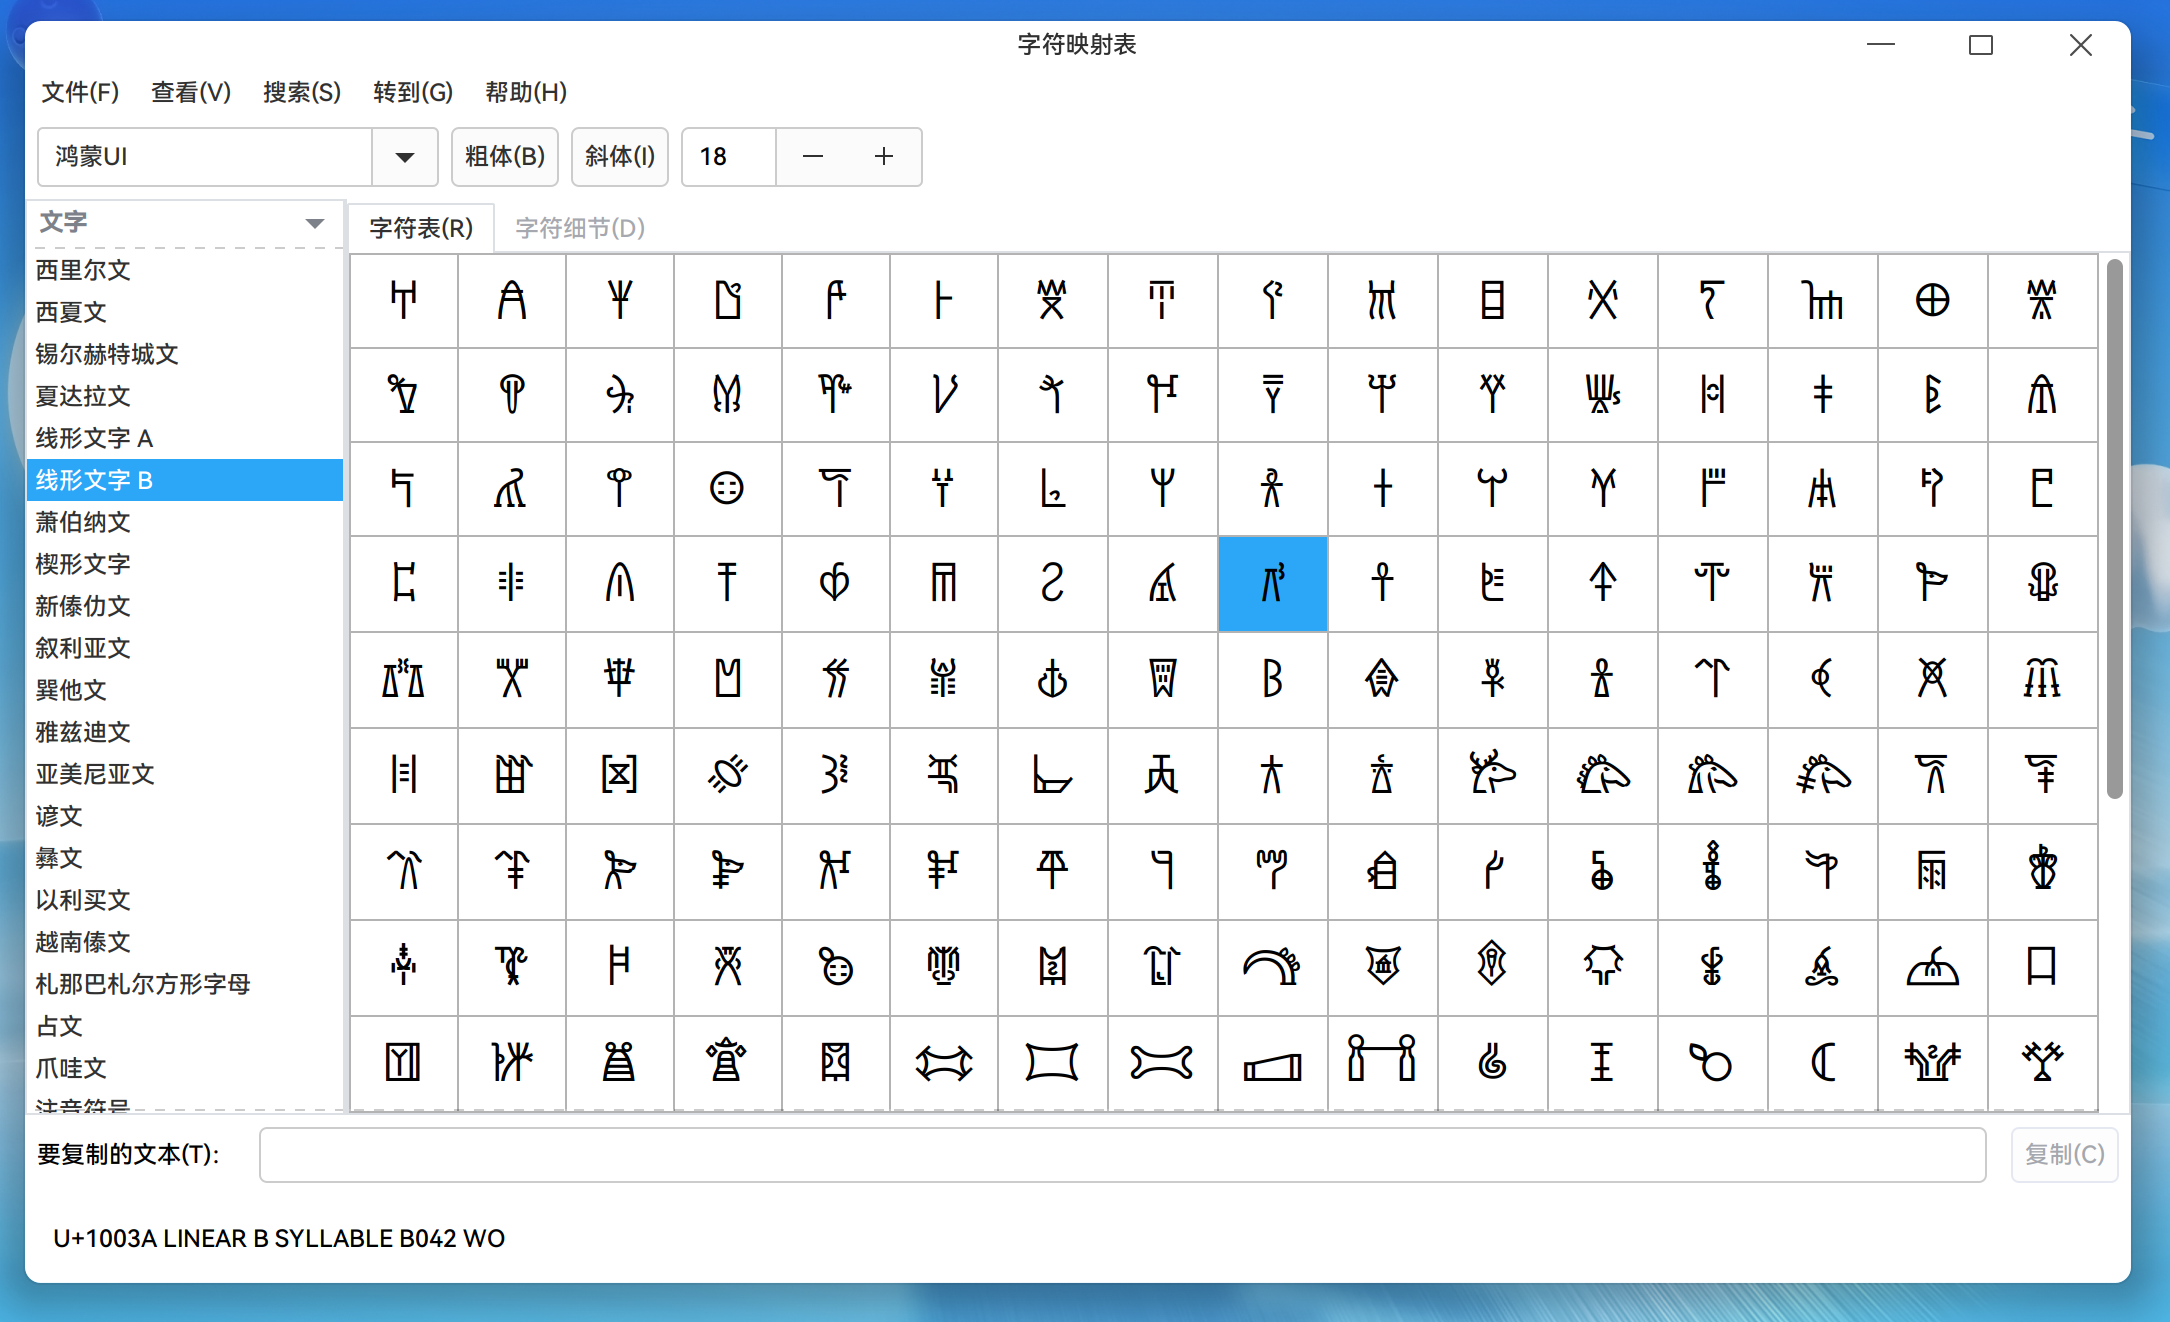Click the B-shaped Linear B glyph
The width and height of the screenshot is (2170, 1322).
click(1272, 680)
